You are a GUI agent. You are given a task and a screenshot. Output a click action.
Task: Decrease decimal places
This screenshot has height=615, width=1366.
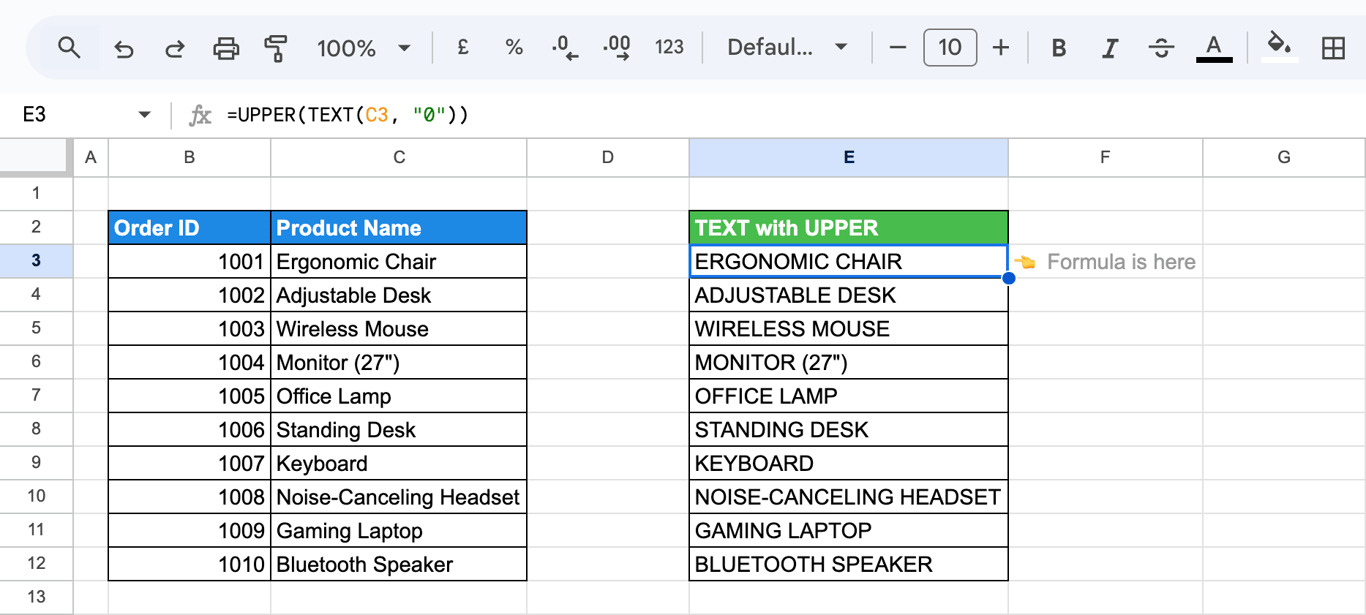pyautogui.click(x=565, y=48)
